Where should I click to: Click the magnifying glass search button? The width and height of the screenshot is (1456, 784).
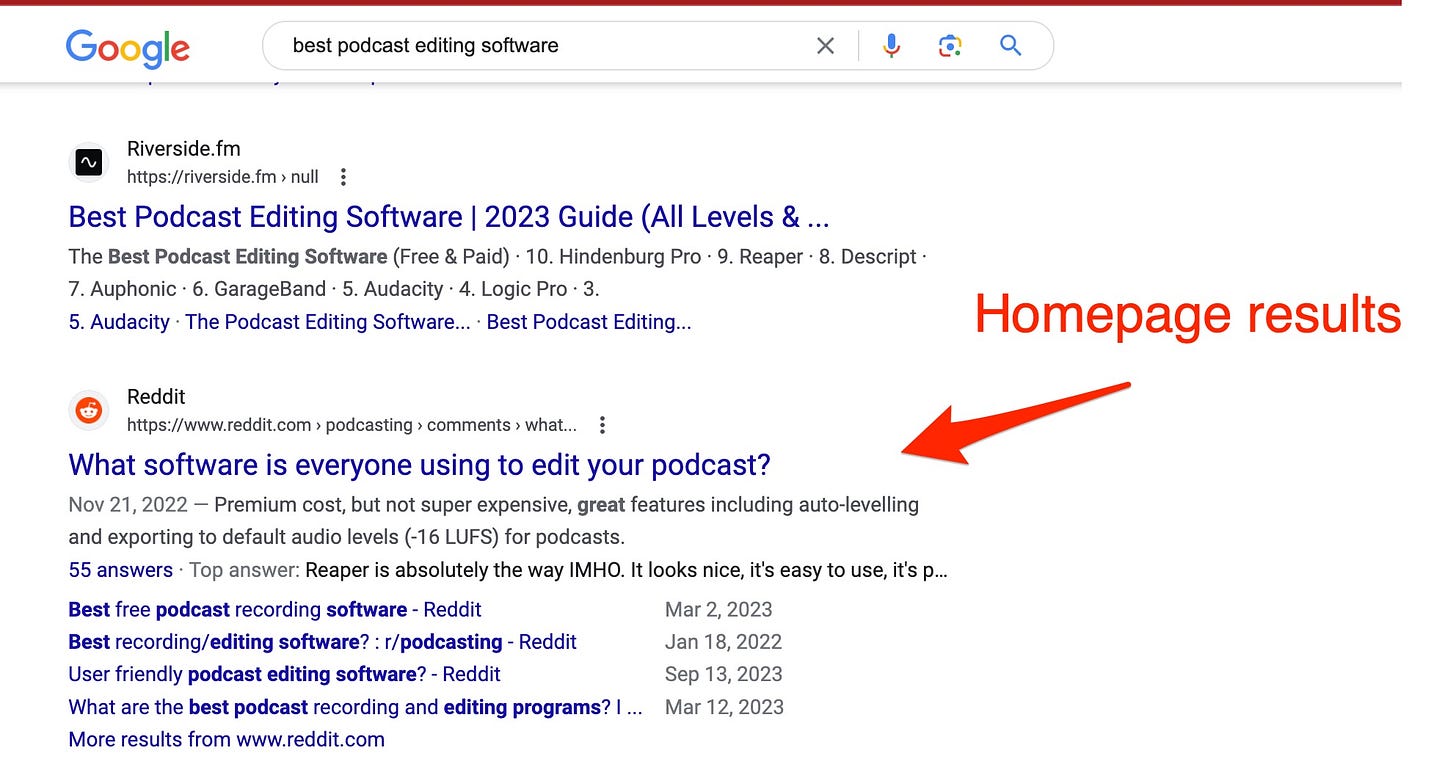click(1011, 46)
